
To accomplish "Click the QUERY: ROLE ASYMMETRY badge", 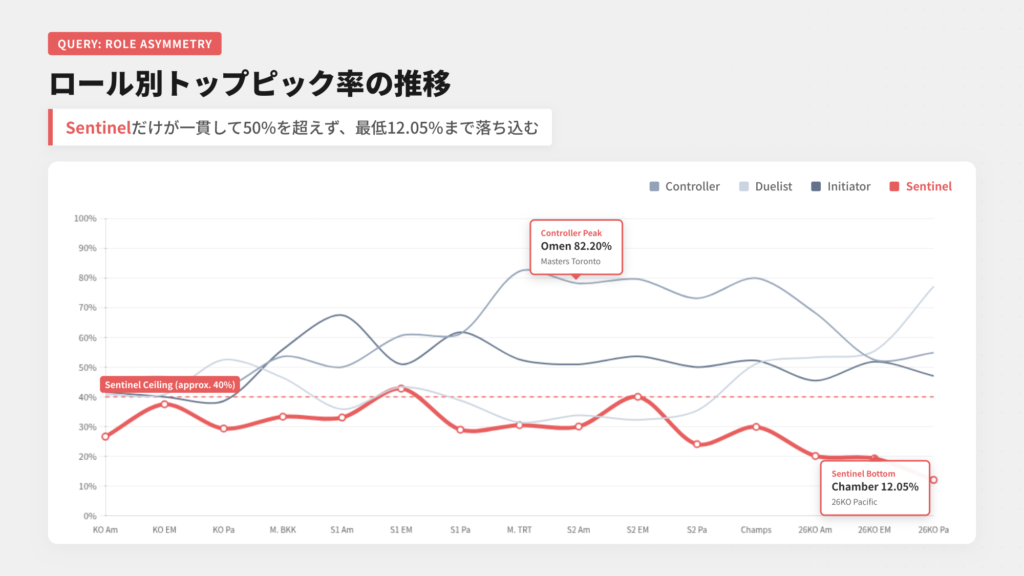I will point(135,43).
